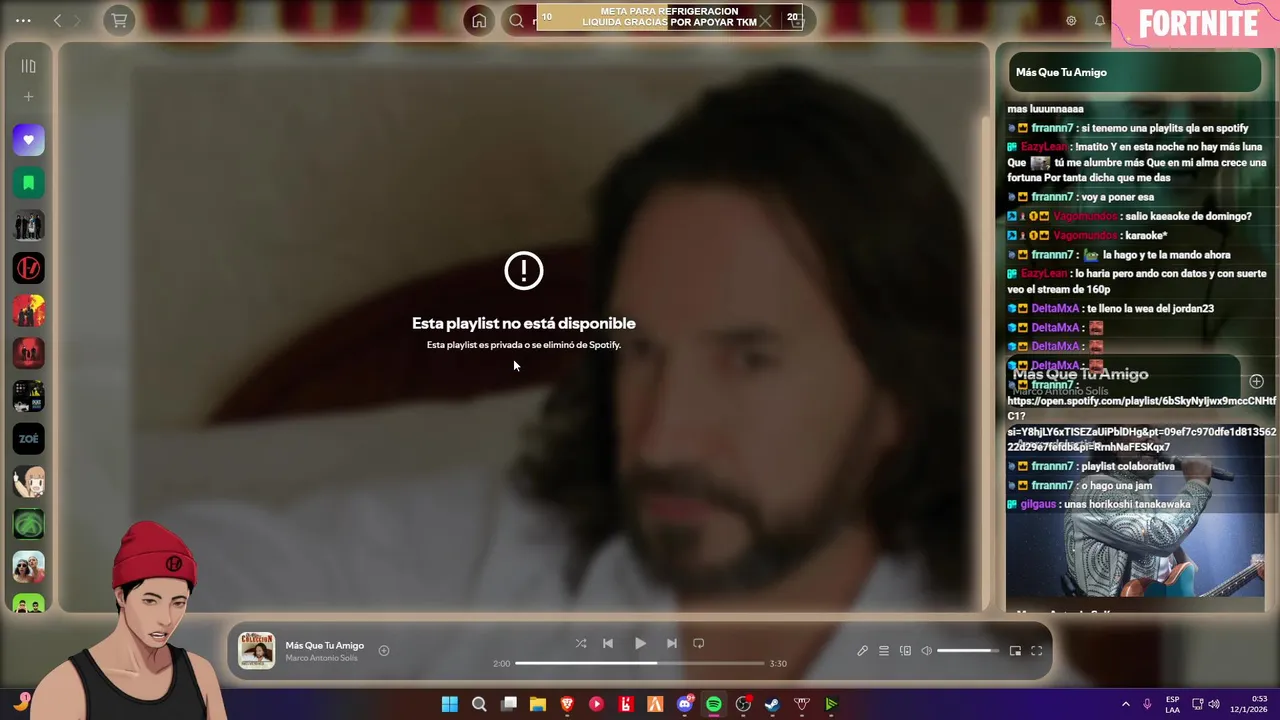Play the current song
1280x720 pixels.
(640, 643)
